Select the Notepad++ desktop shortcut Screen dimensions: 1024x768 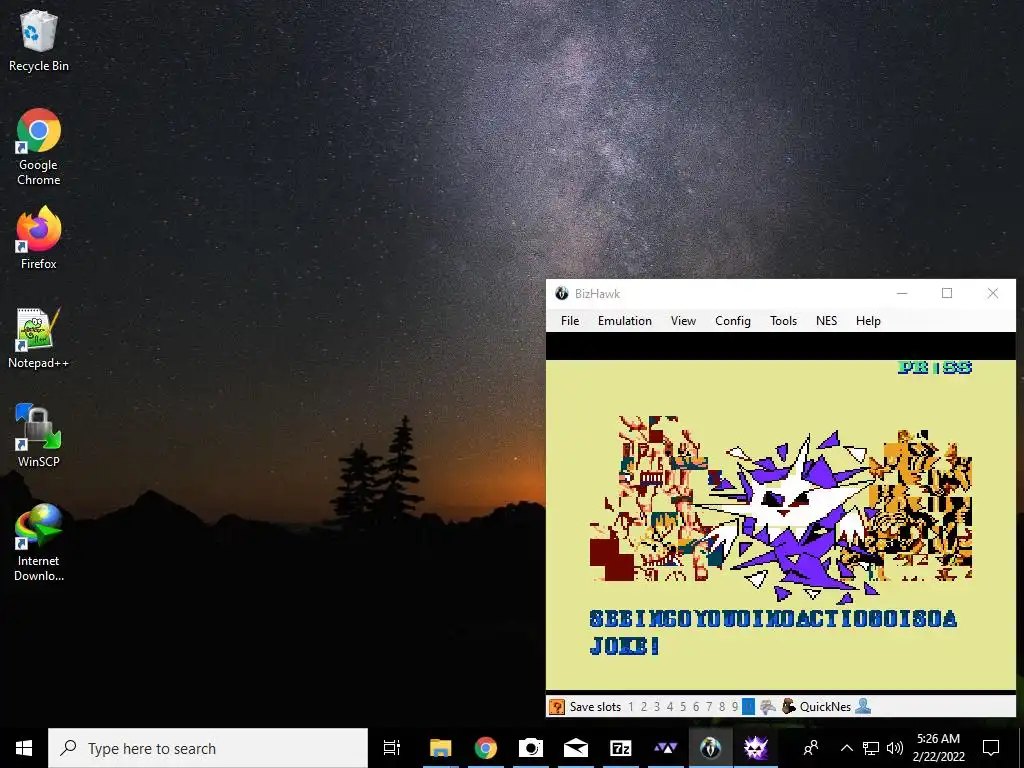(x=39, y=338)
